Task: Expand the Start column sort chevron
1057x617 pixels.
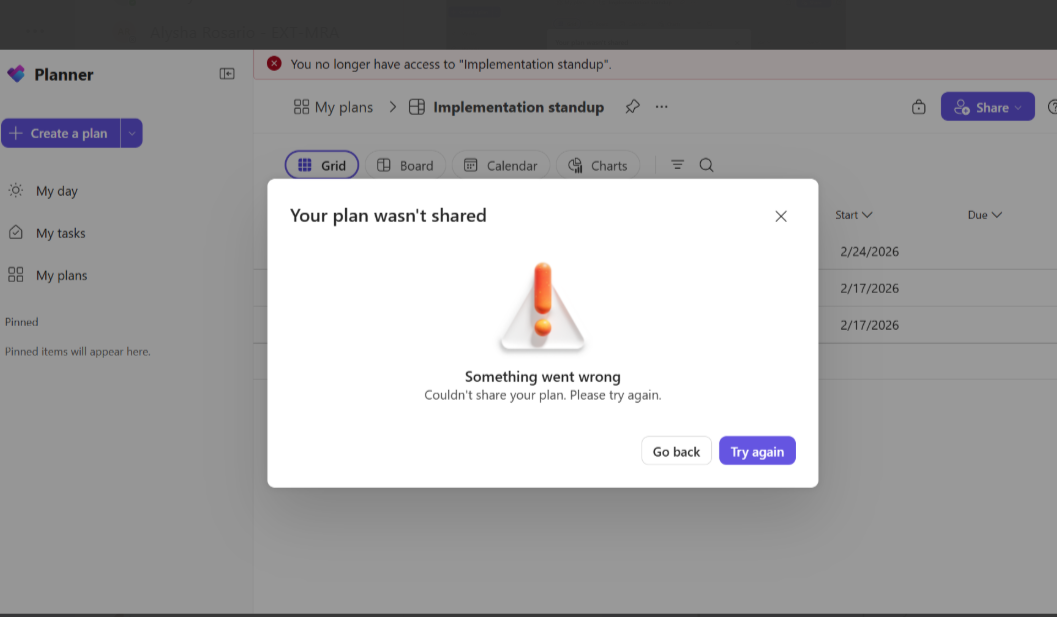Action: [x=867, y=214]
